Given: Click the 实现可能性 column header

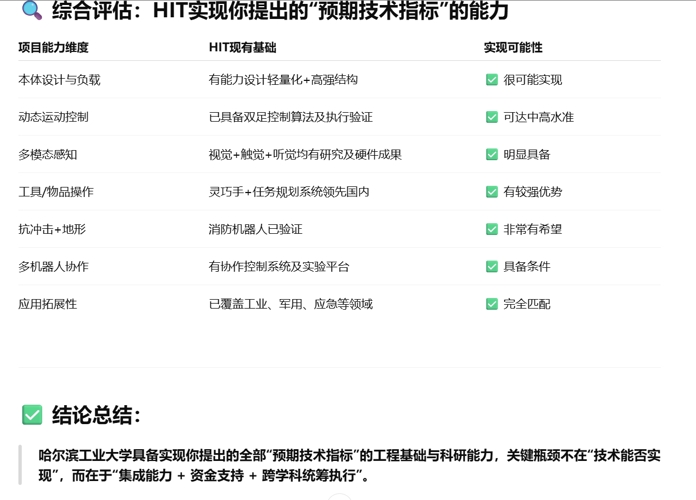Looking at the screenshot, I should tap(513, 48).
